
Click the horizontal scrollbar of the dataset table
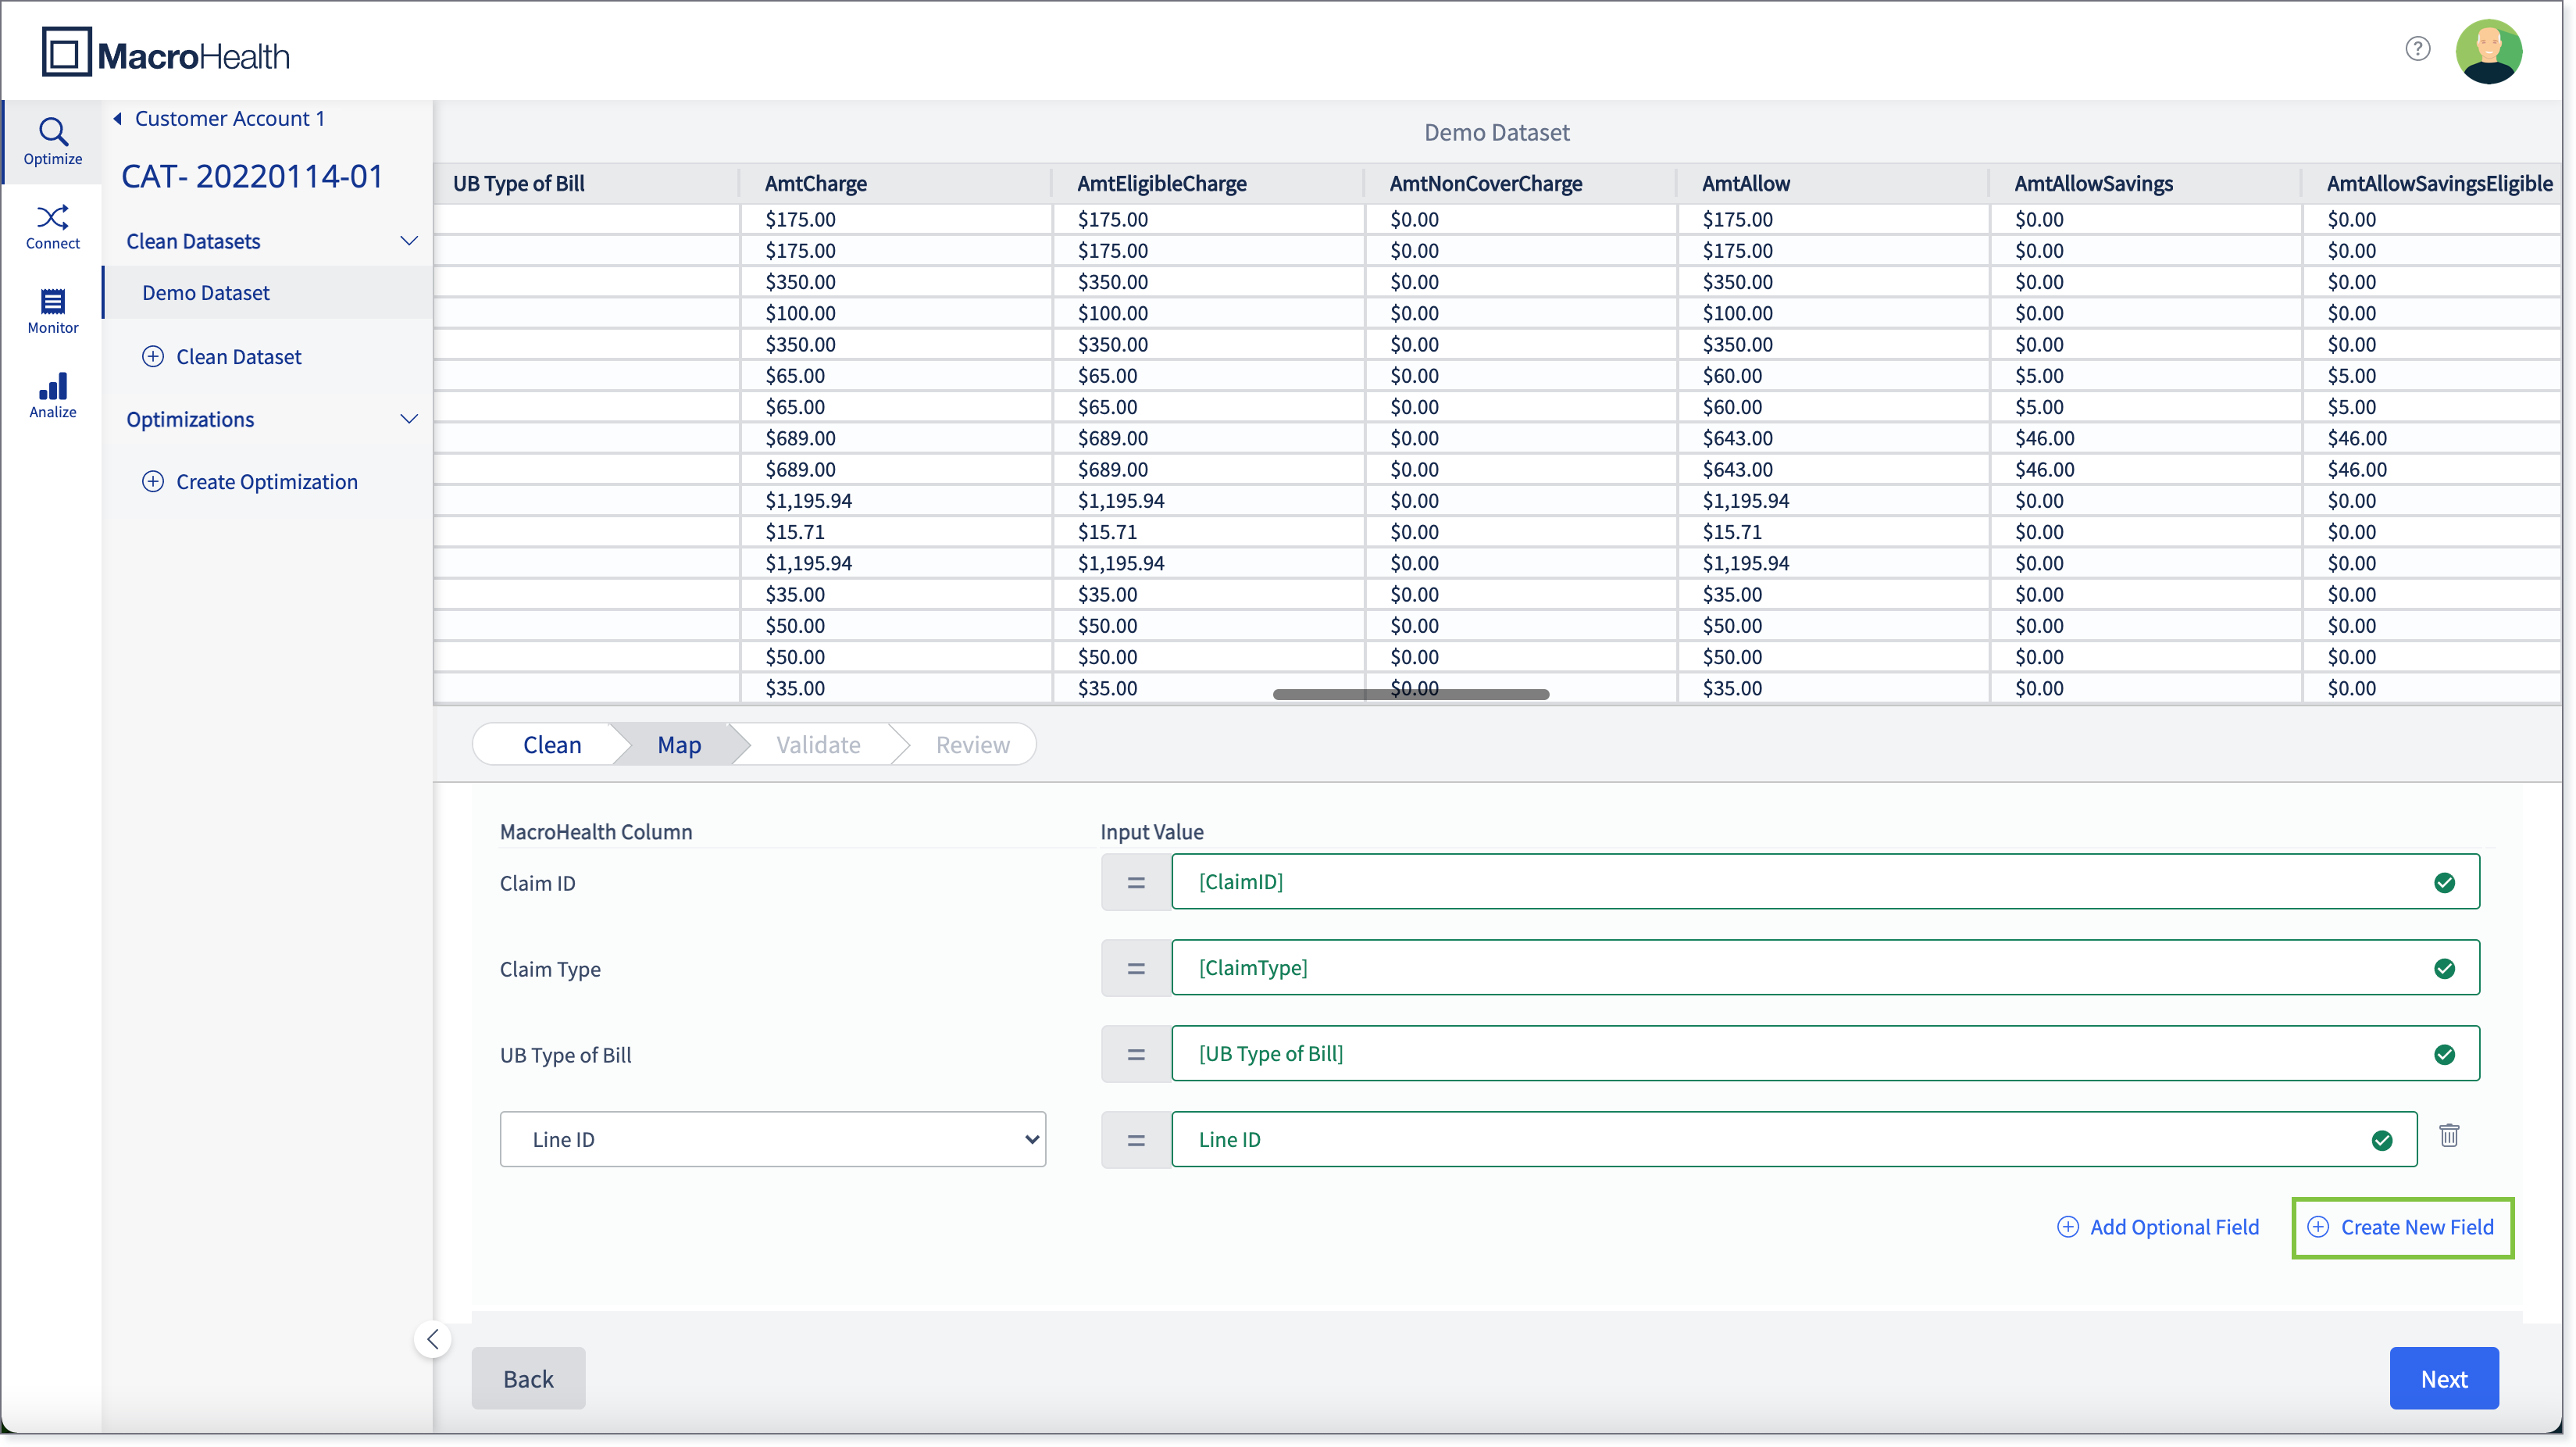1410,694
